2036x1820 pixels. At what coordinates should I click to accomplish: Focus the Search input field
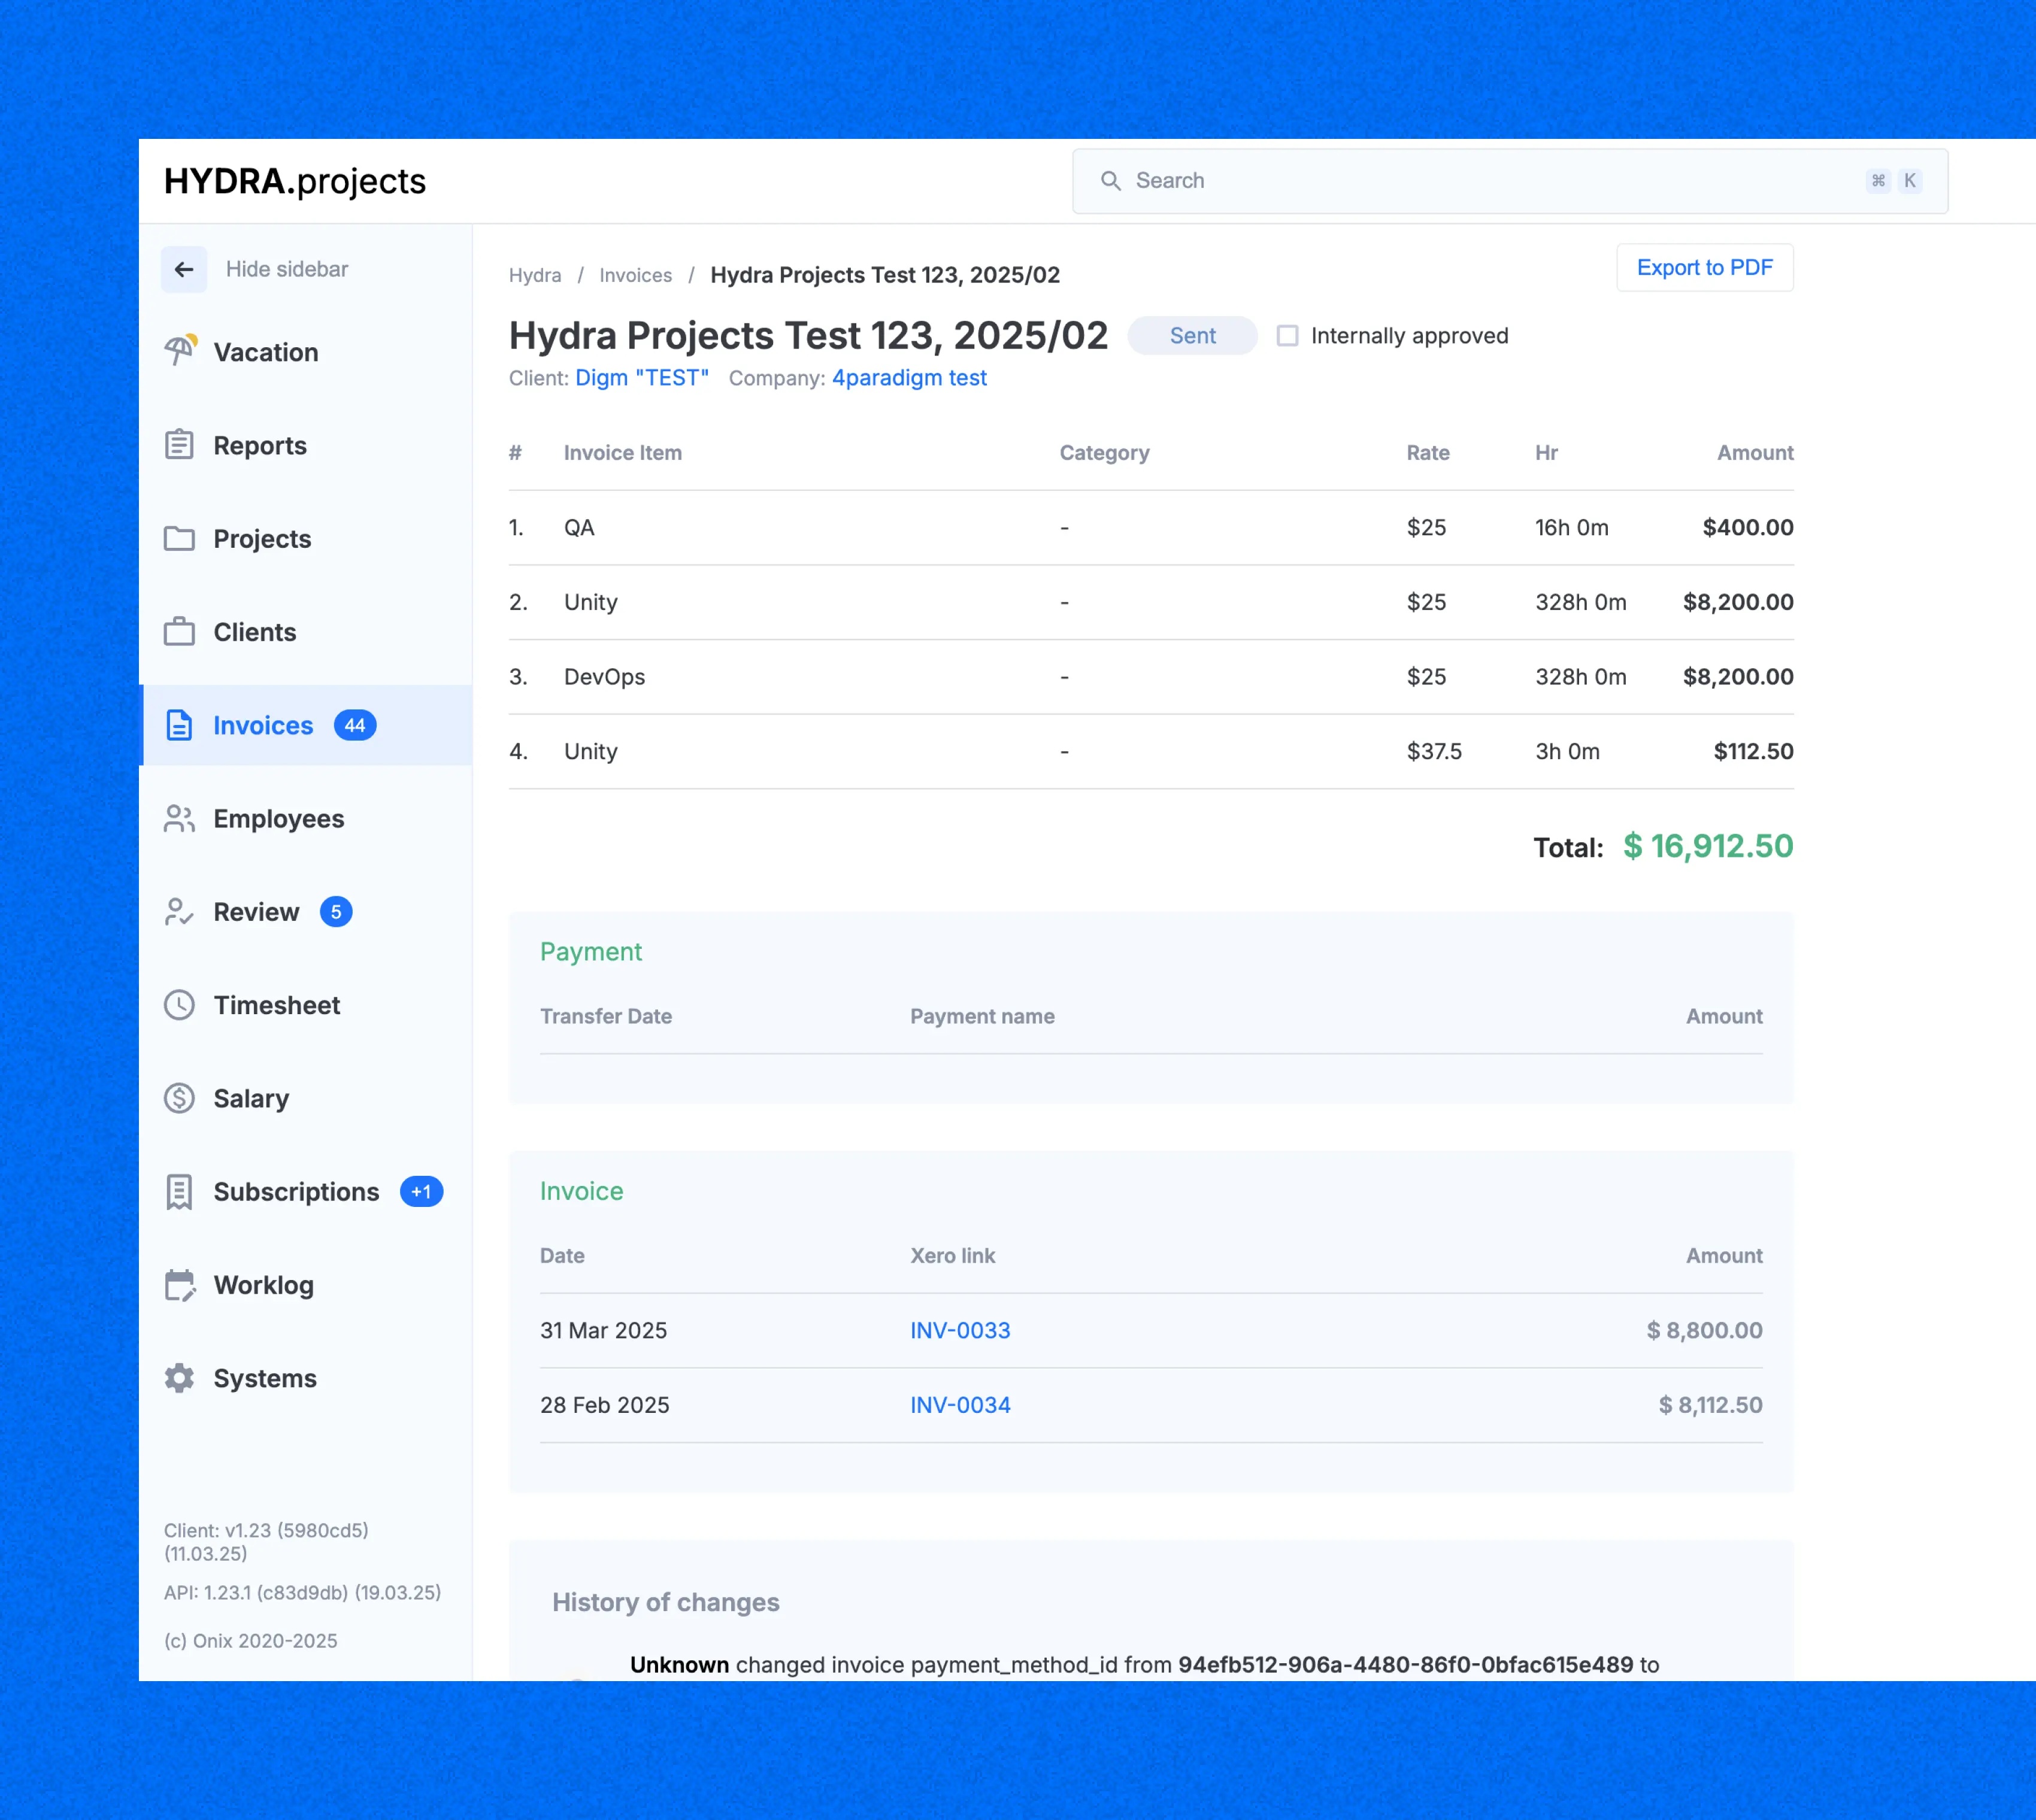1509,181
